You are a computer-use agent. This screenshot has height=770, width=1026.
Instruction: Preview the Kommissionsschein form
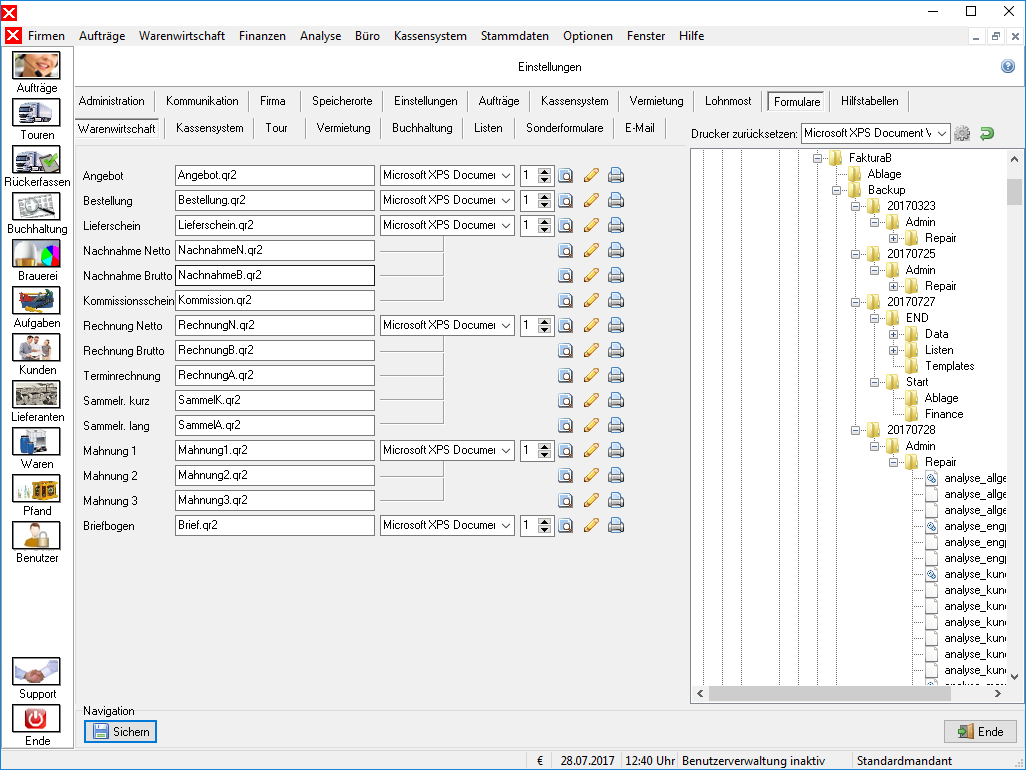565,300
